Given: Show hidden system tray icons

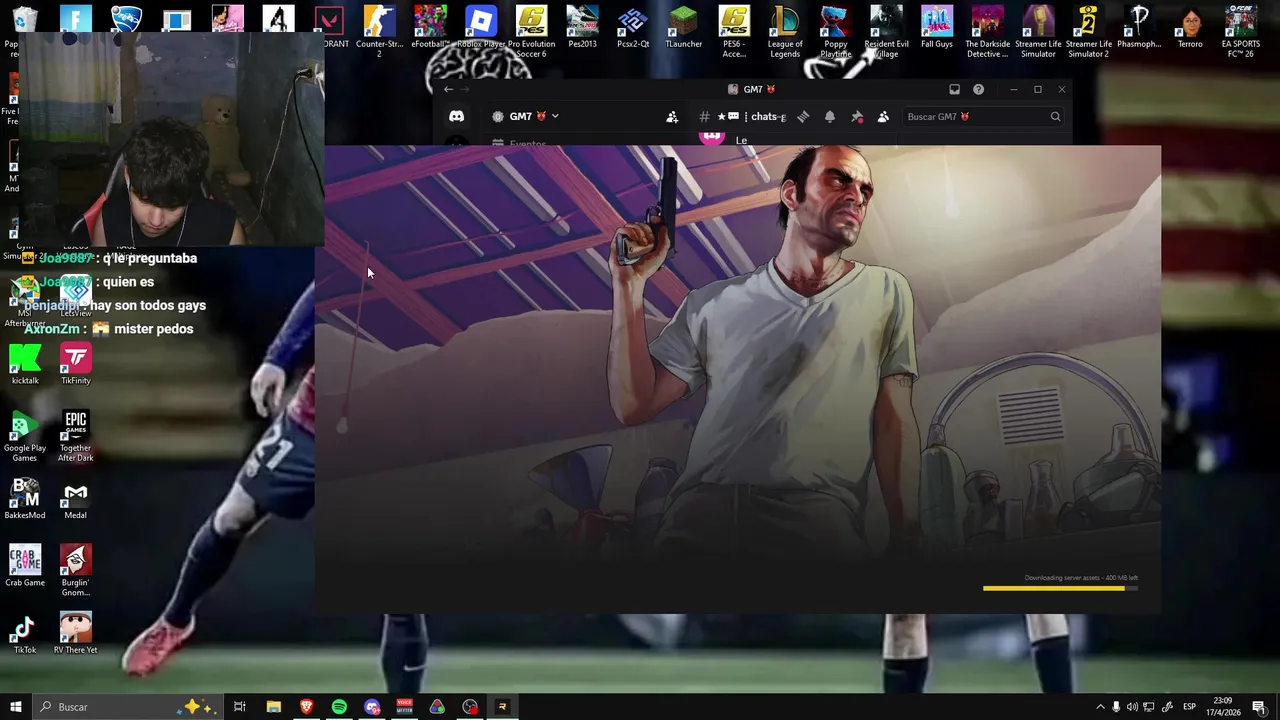Looking at the screenshot, I should click(x=1100, y=707).
